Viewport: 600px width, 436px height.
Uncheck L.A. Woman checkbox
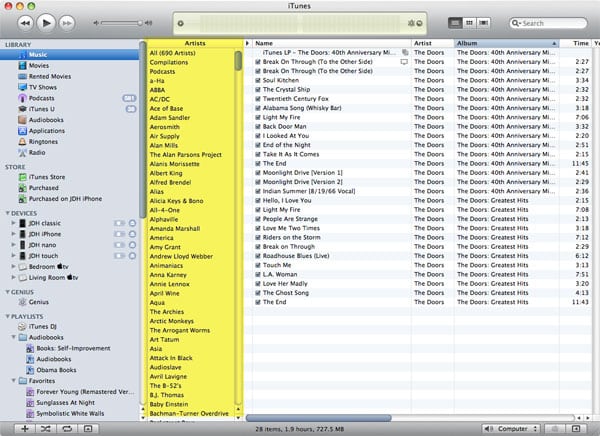[258, 274]
